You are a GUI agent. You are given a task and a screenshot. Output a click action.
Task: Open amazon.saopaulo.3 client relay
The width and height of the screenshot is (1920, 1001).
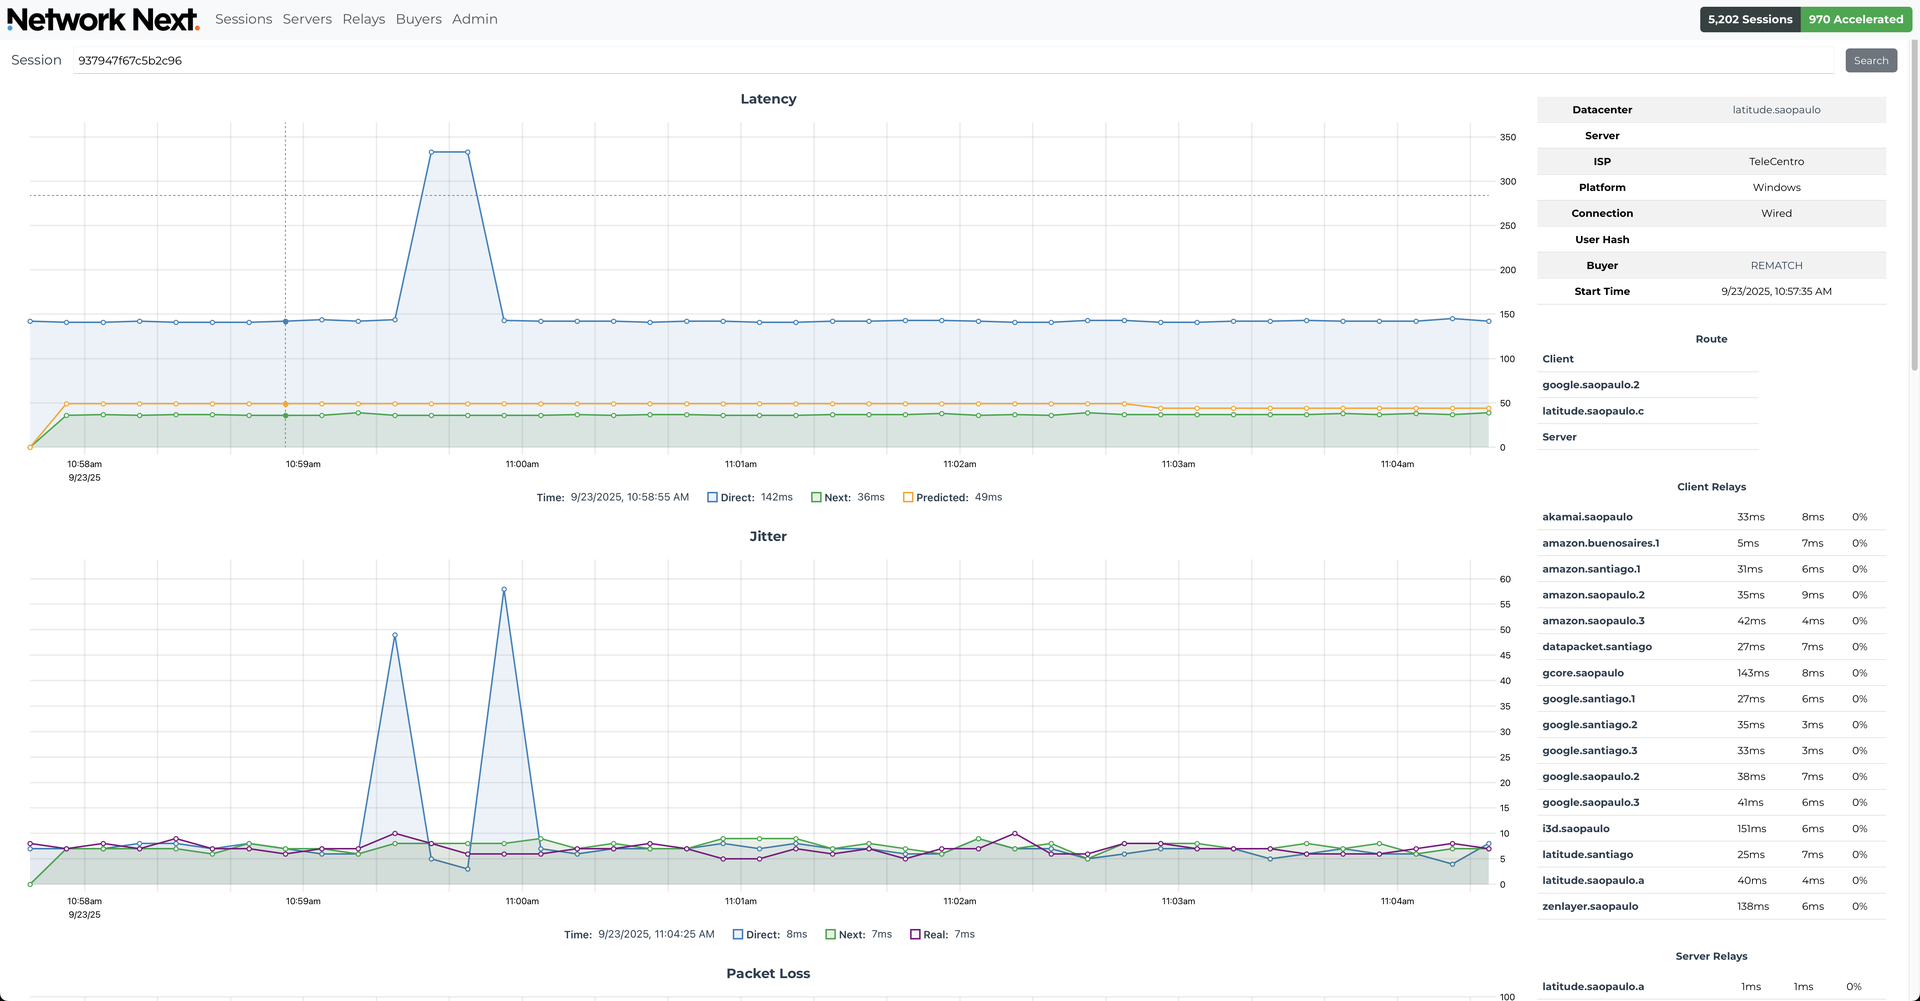[1593, 621]
